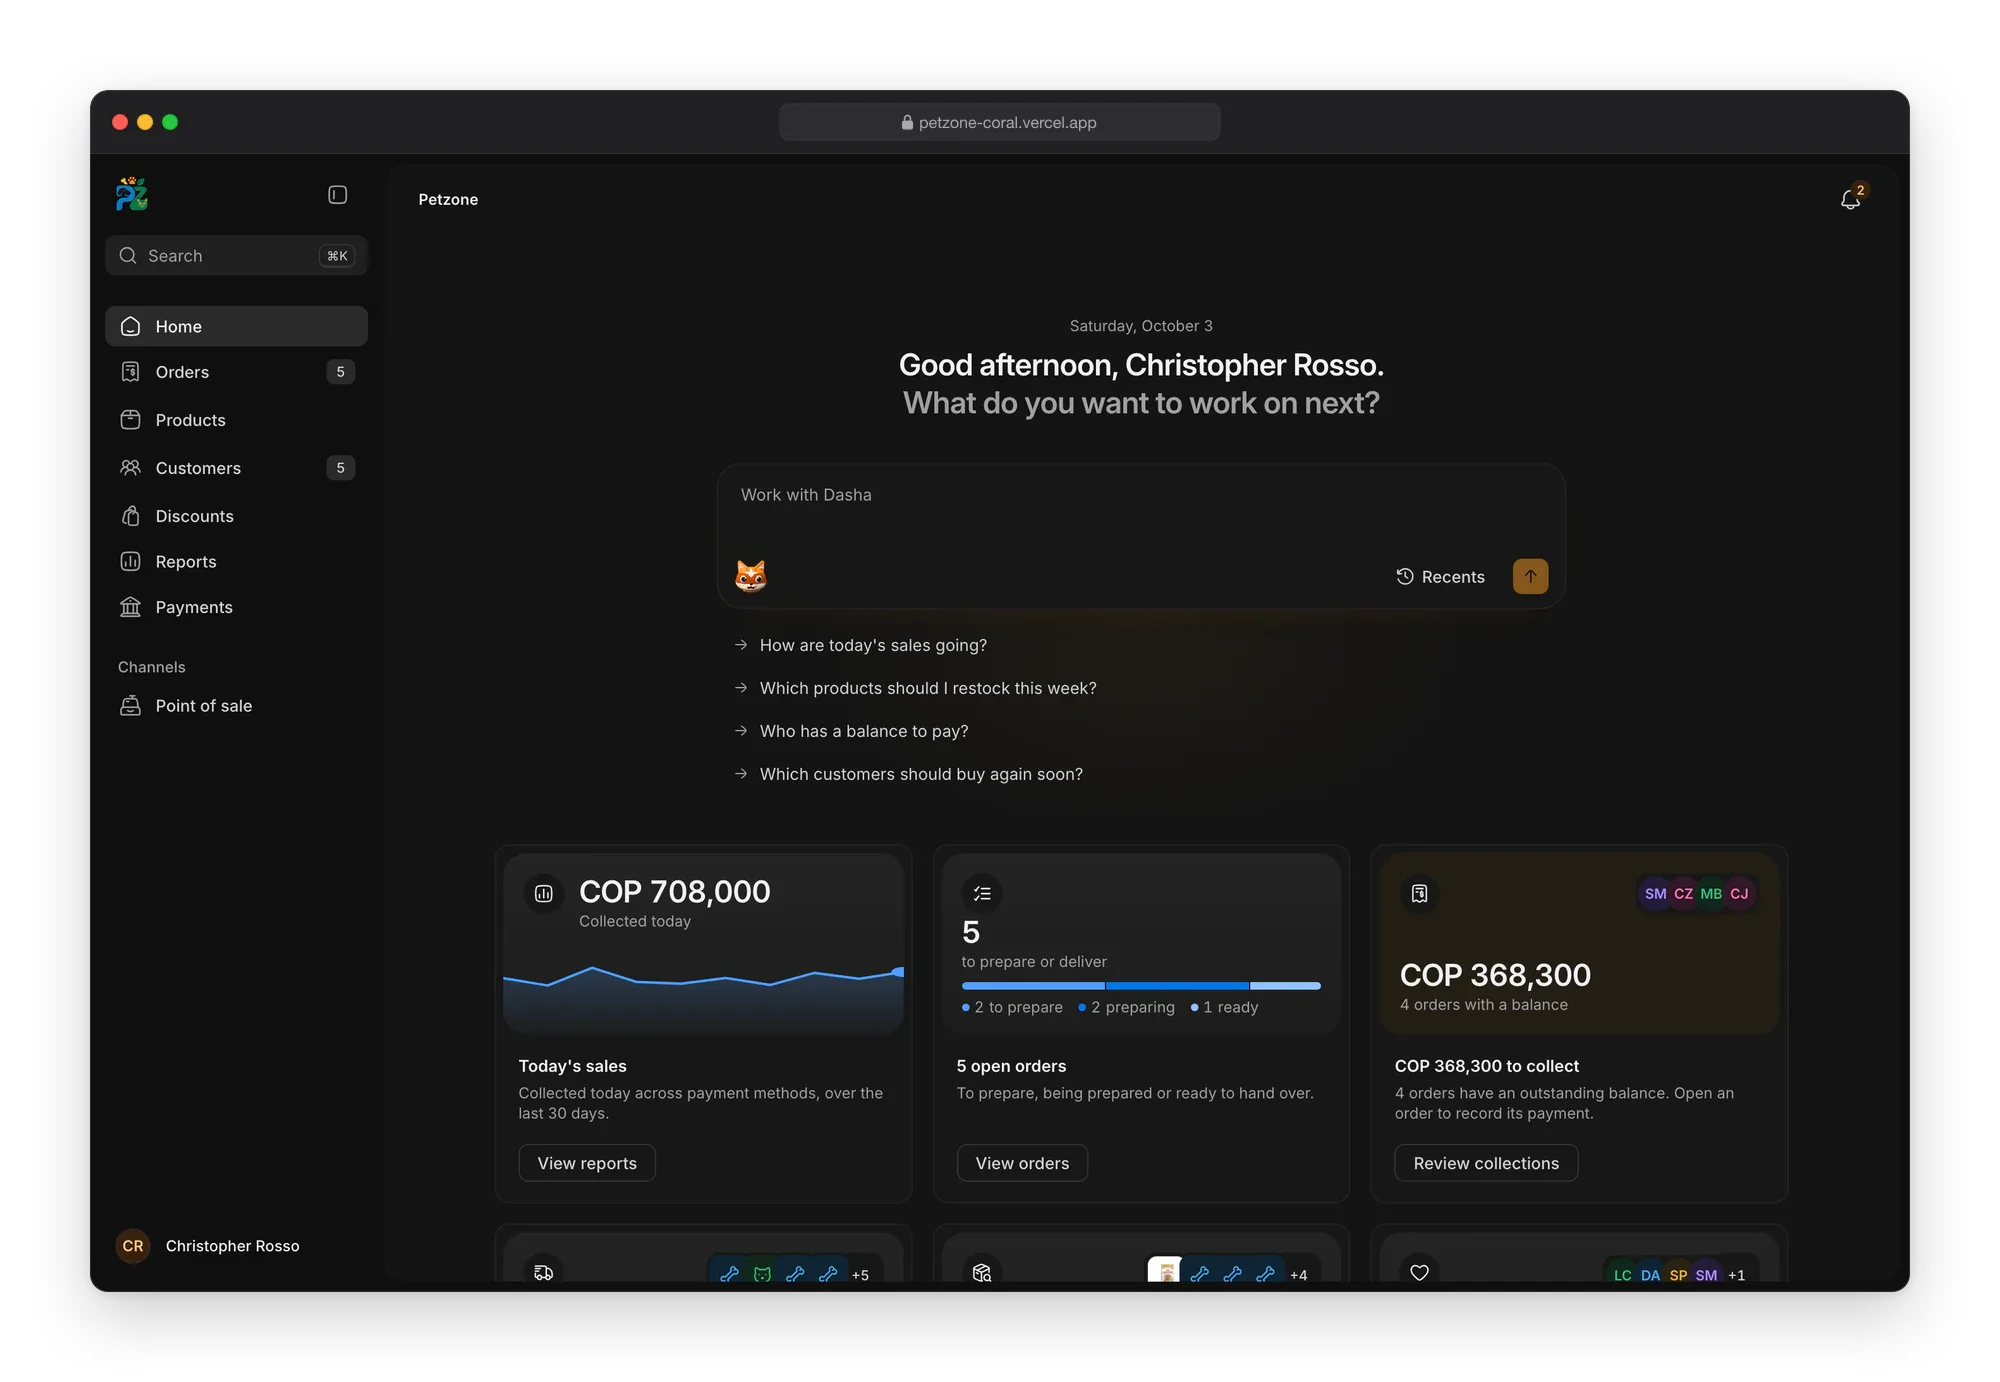
Task: Click the Petzone logo icon
Action: 132,194
